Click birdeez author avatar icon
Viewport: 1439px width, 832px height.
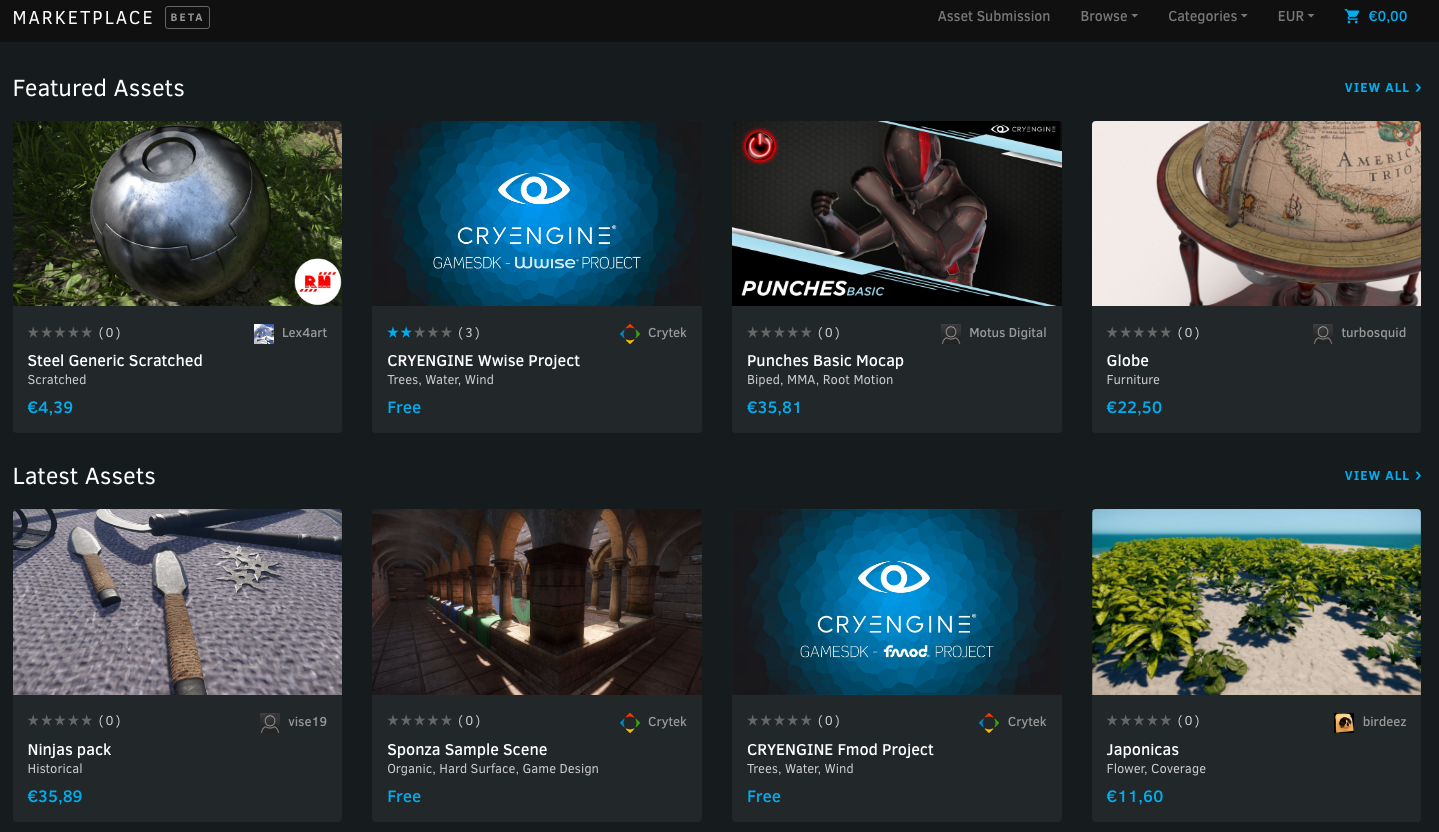[x=1345, y=722]
